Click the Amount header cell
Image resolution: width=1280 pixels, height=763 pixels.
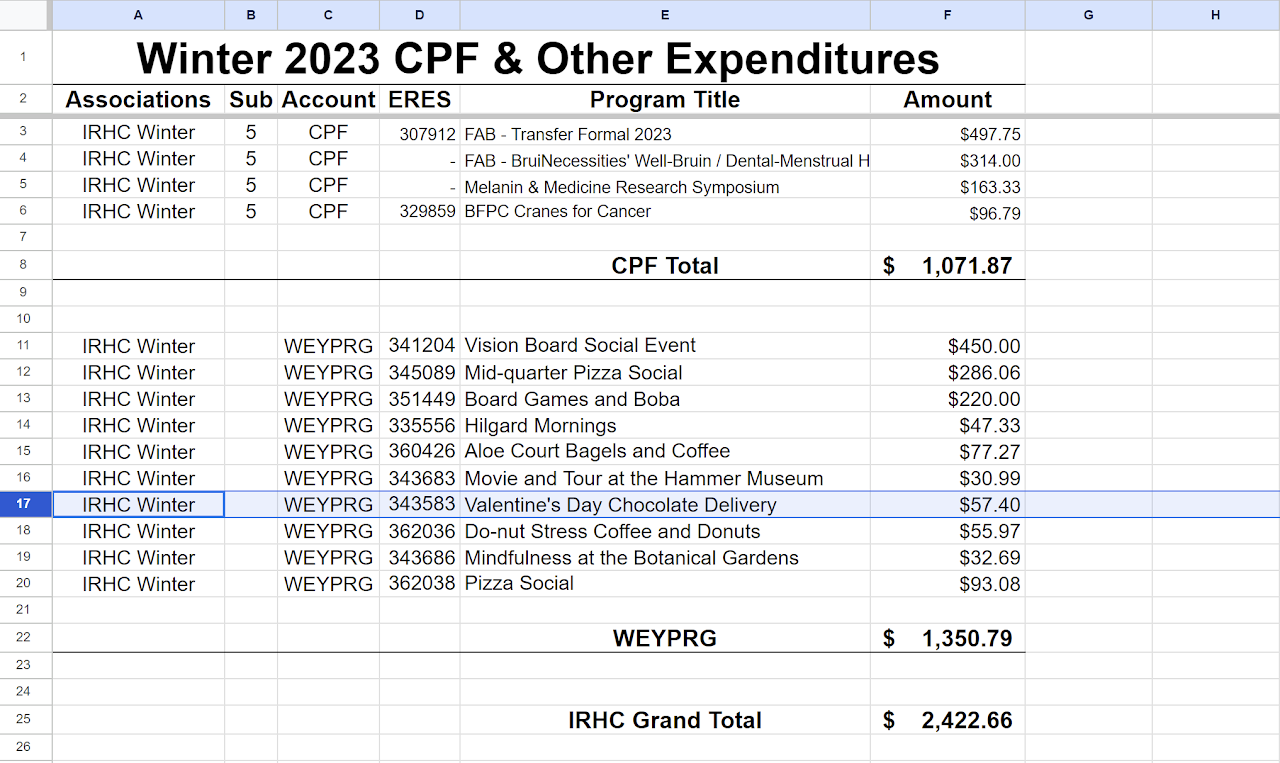(x=946, y=99)
